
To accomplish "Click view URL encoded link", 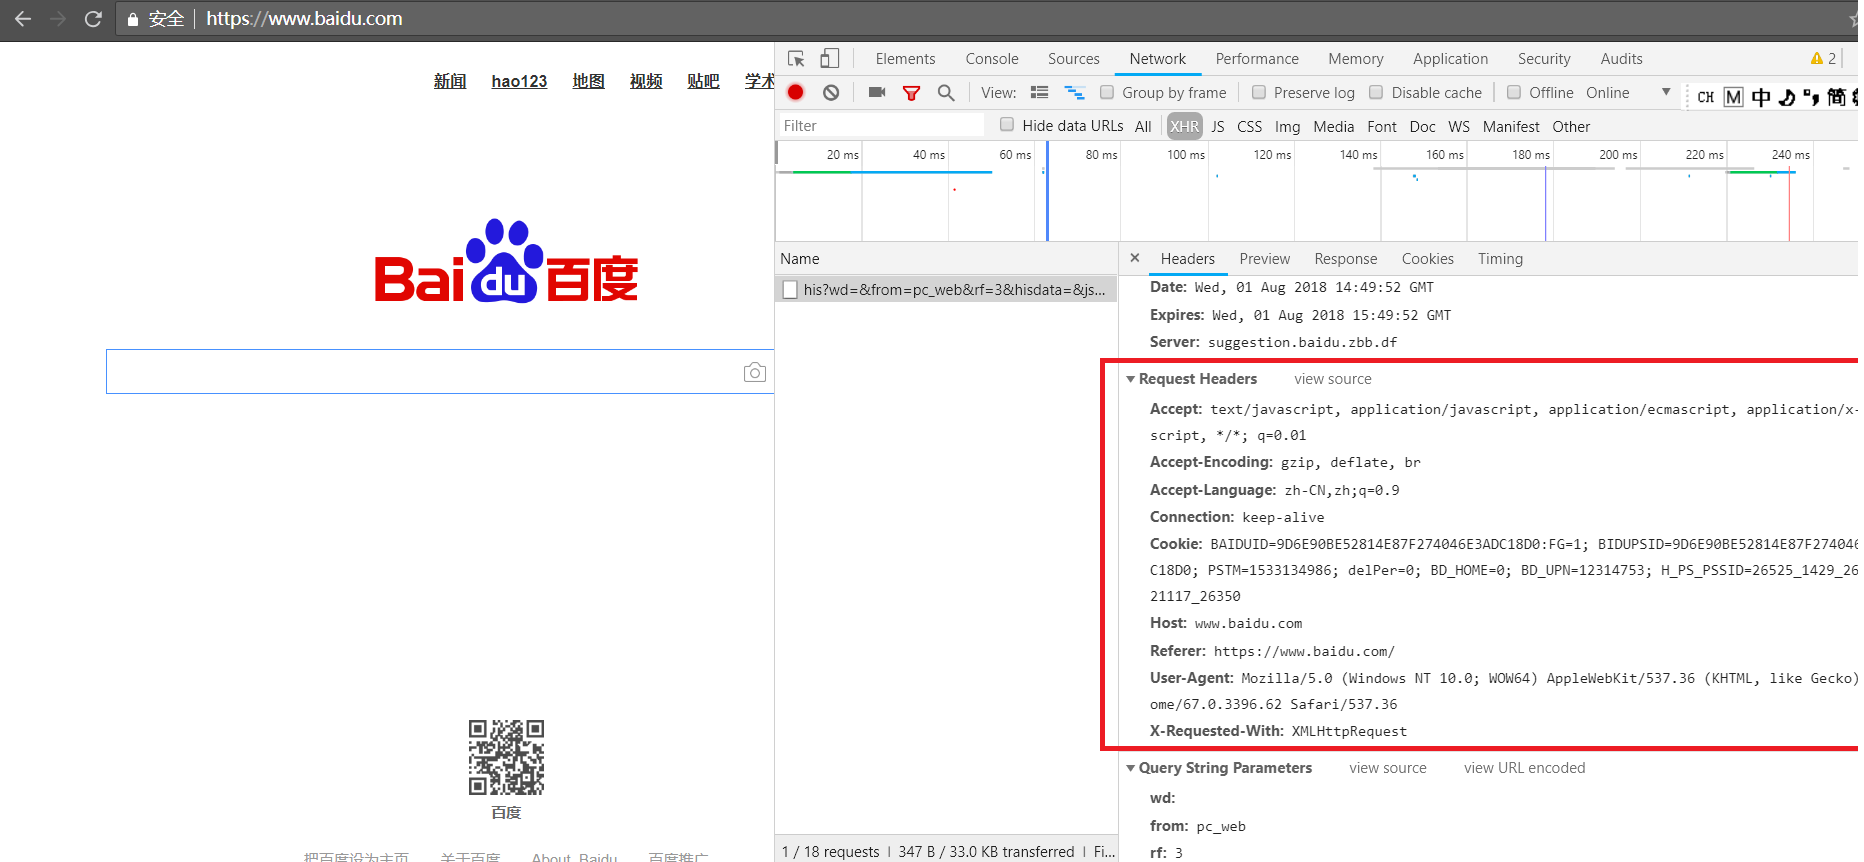I will [x=1525, y=768].
